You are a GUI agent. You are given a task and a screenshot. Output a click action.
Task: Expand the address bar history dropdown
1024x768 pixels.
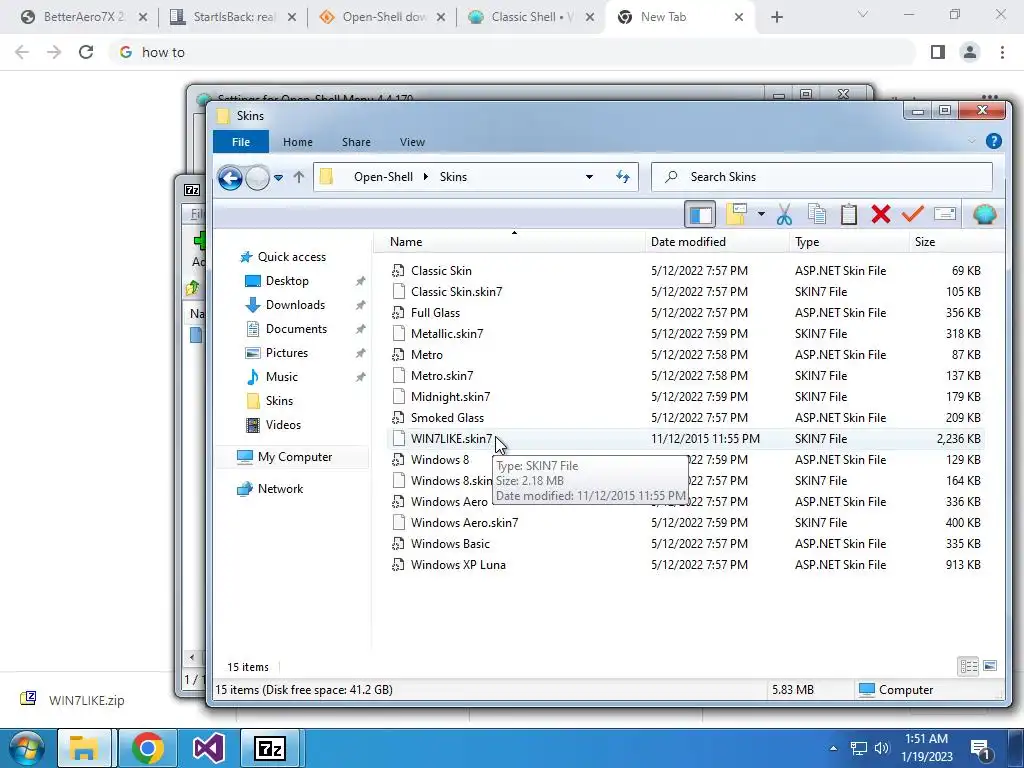pyautogui.click(x=589, y=177)
